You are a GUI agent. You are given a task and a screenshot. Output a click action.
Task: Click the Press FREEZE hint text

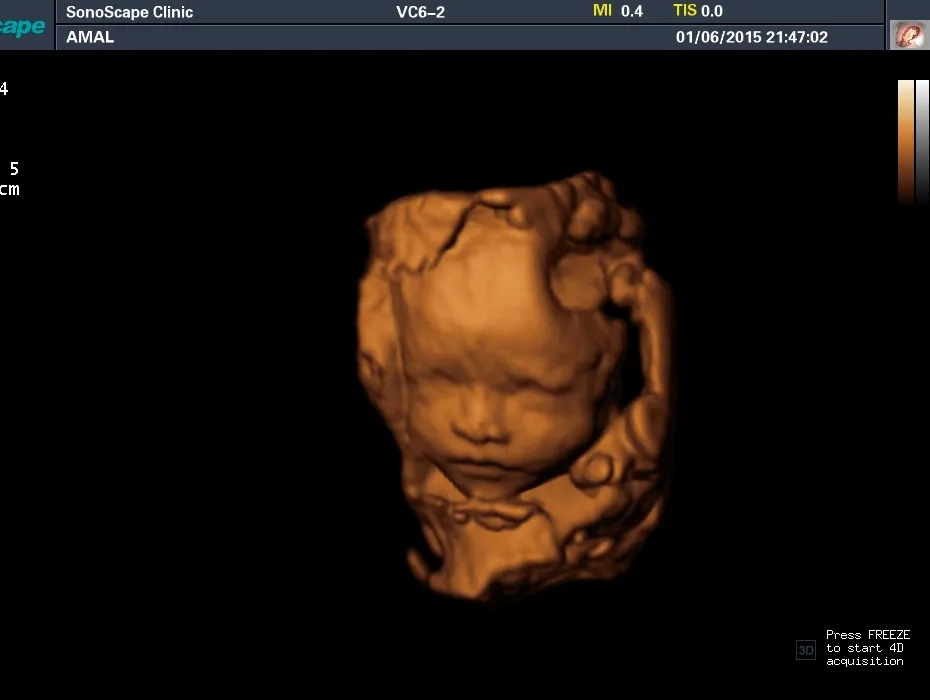tap(867, 635)
